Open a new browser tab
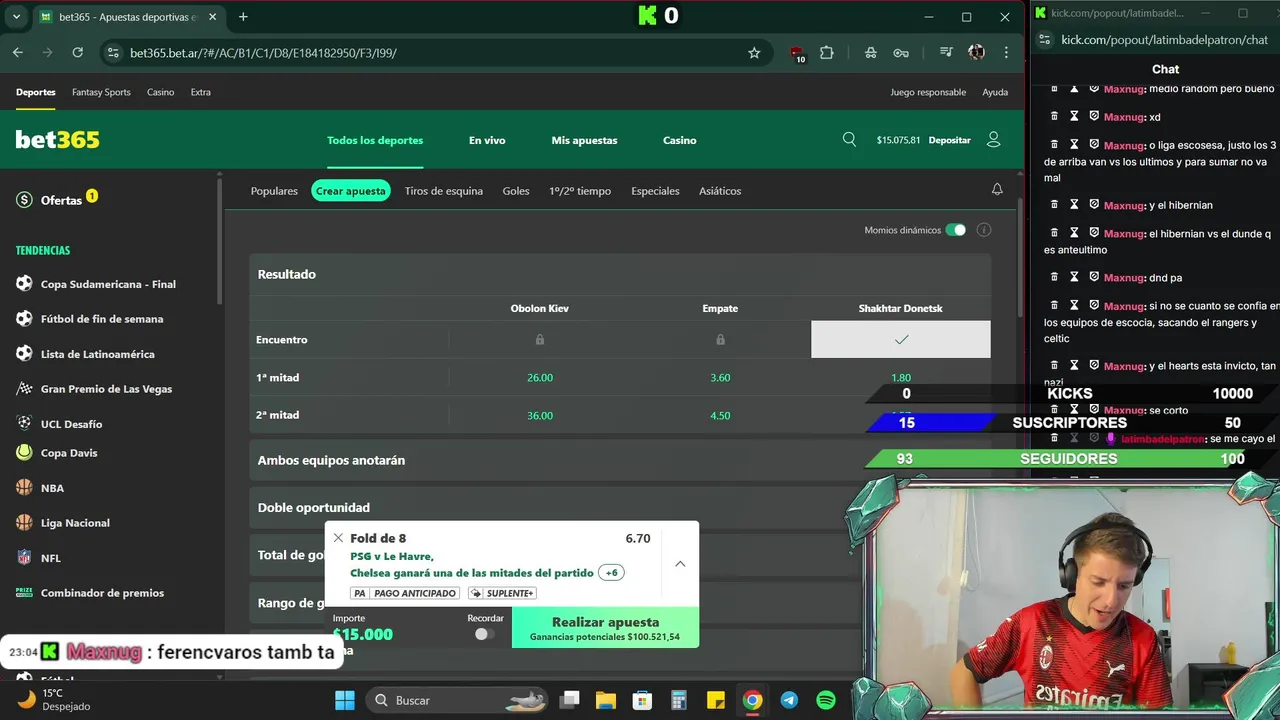Screen dimensions: 1280x720 [x=243, y=17]
